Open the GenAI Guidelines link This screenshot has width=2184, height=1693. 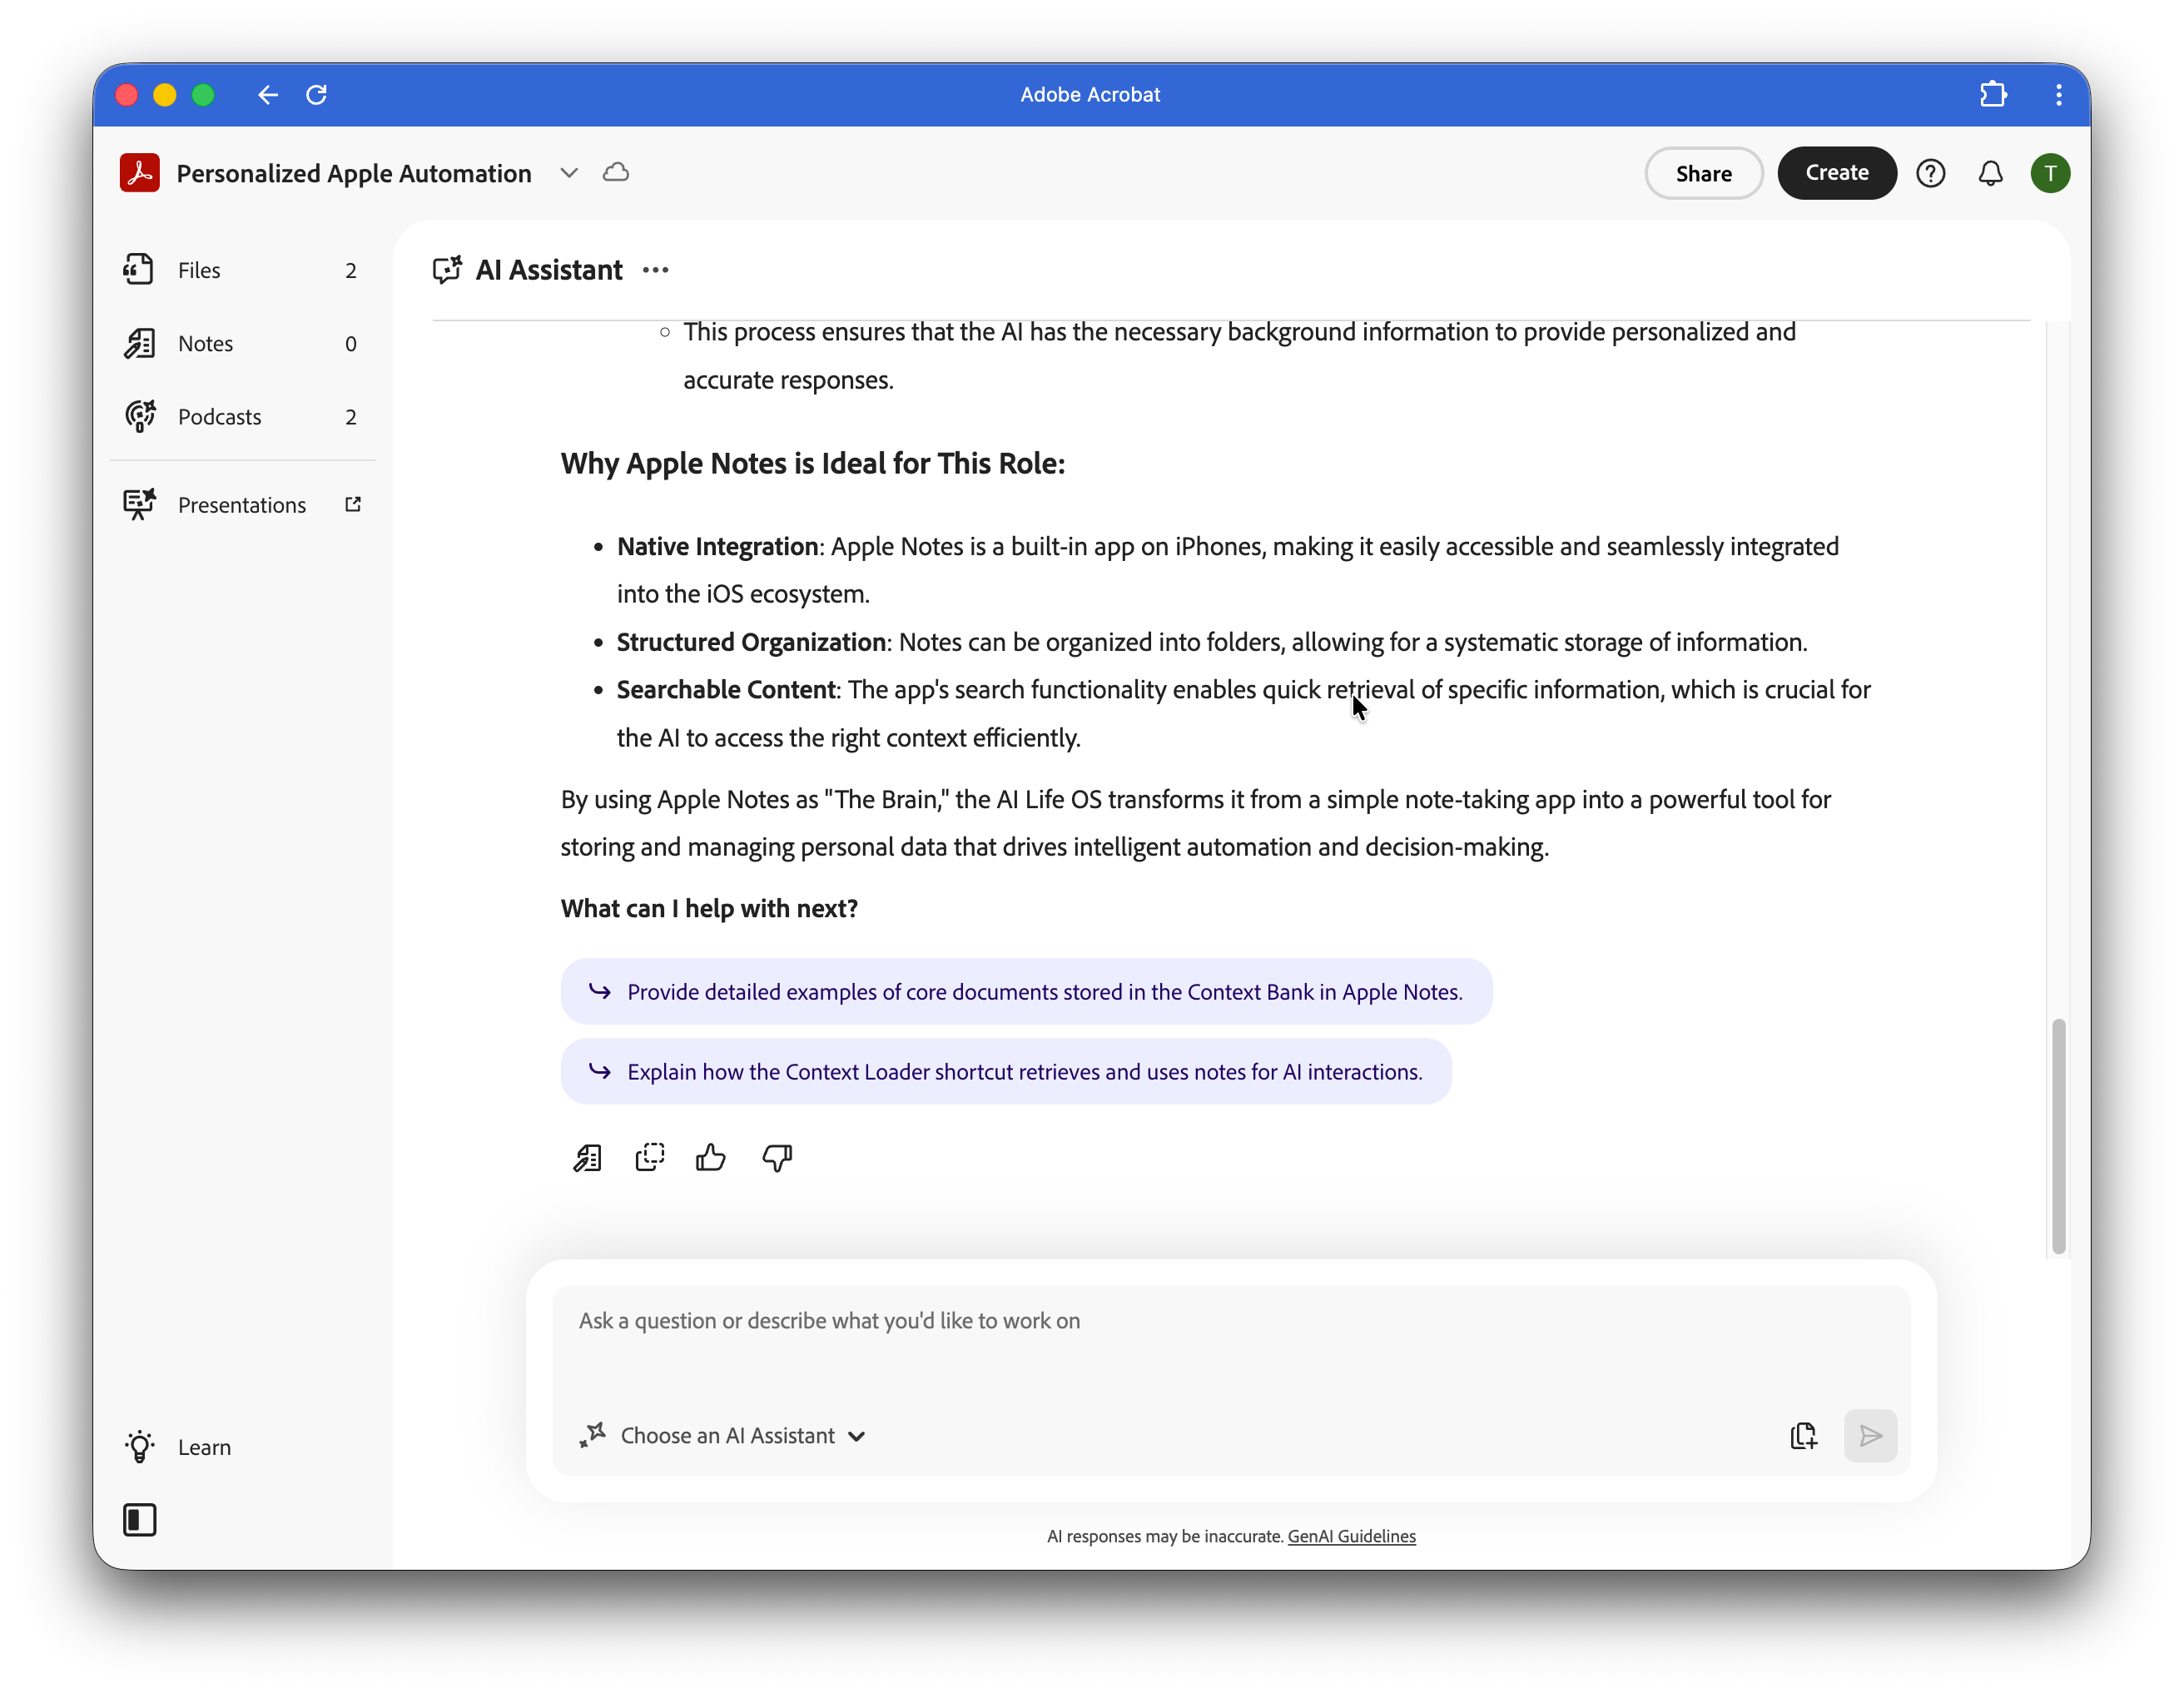click(1351, 1536)
